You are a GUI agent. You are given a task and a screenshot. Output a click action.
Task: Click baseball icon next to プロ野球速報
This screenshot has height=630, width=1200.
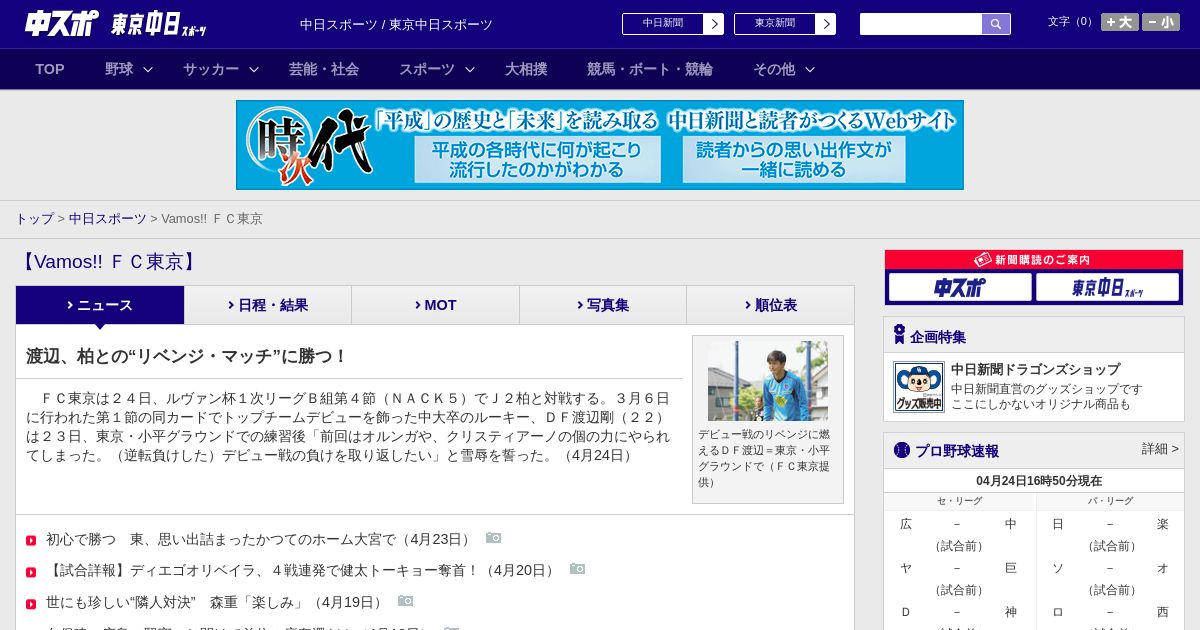pyautogui.click(x=902, y=450)
